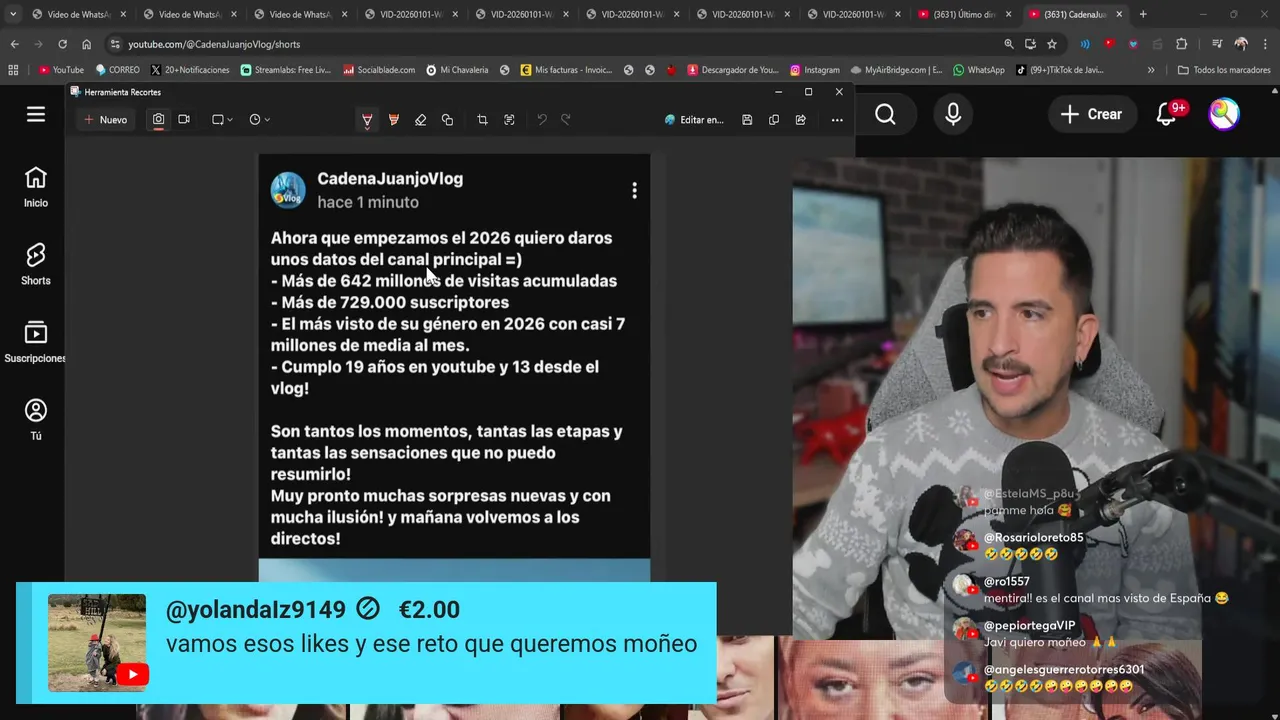Open Suscripciones in the YouTube sidebar
Viewport: 1280px width, 720px height.
point(36,343)
